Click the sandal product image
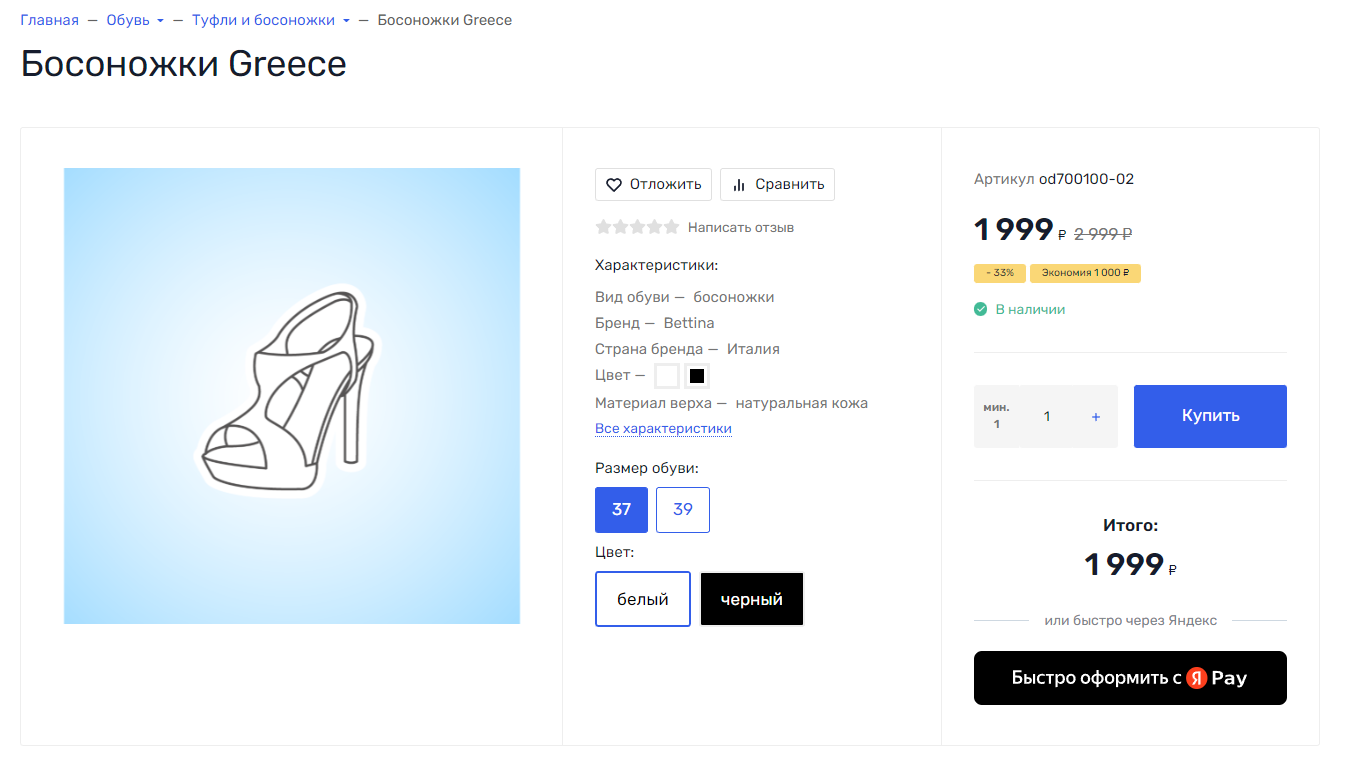1355x766 pixels. pyautogui.click(x=292, y=396)
